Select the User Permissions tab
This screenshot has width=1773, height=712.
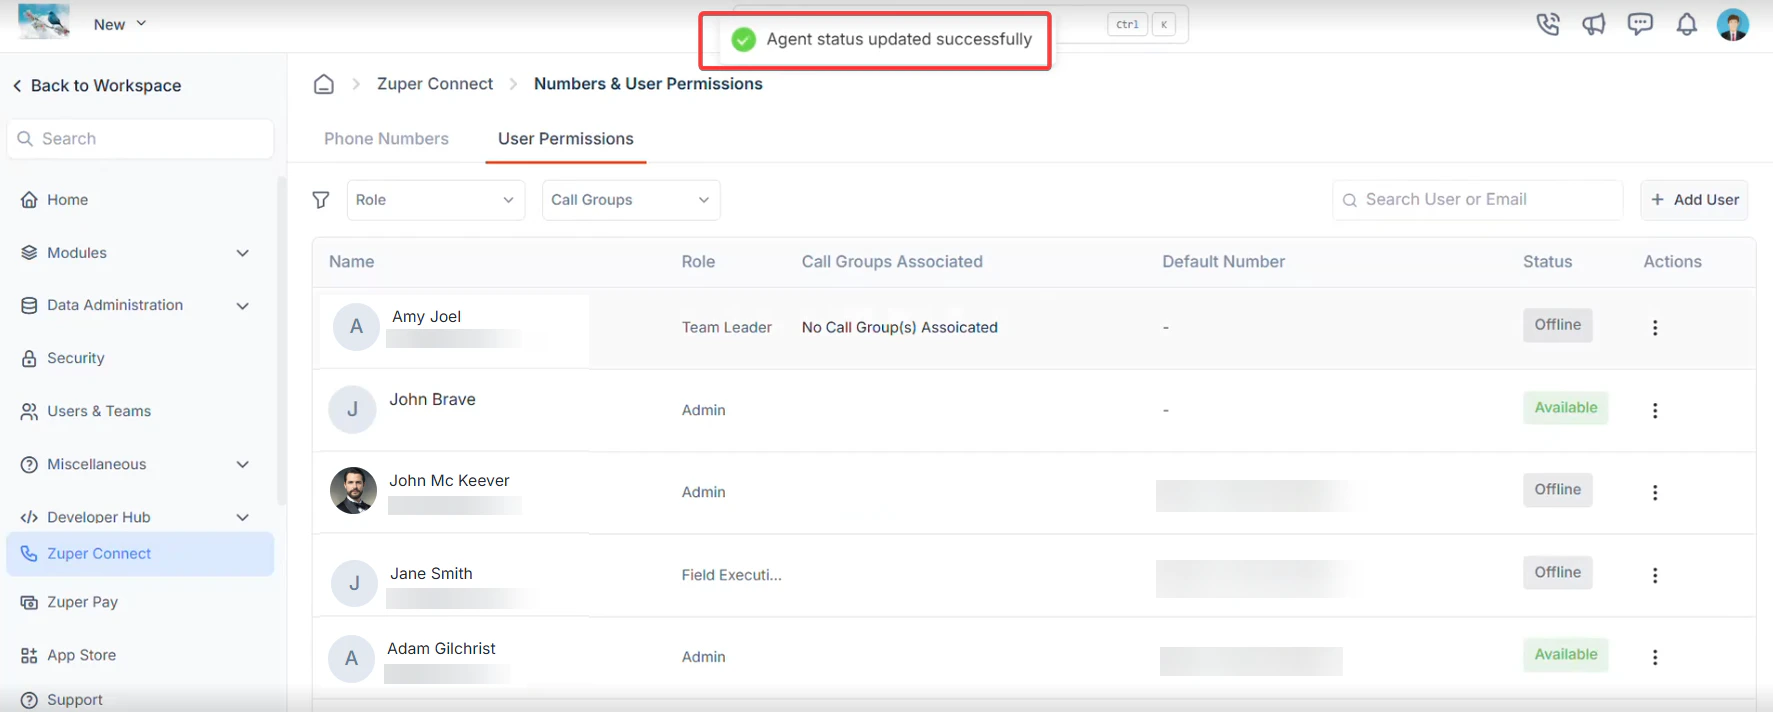coord(566,139)
